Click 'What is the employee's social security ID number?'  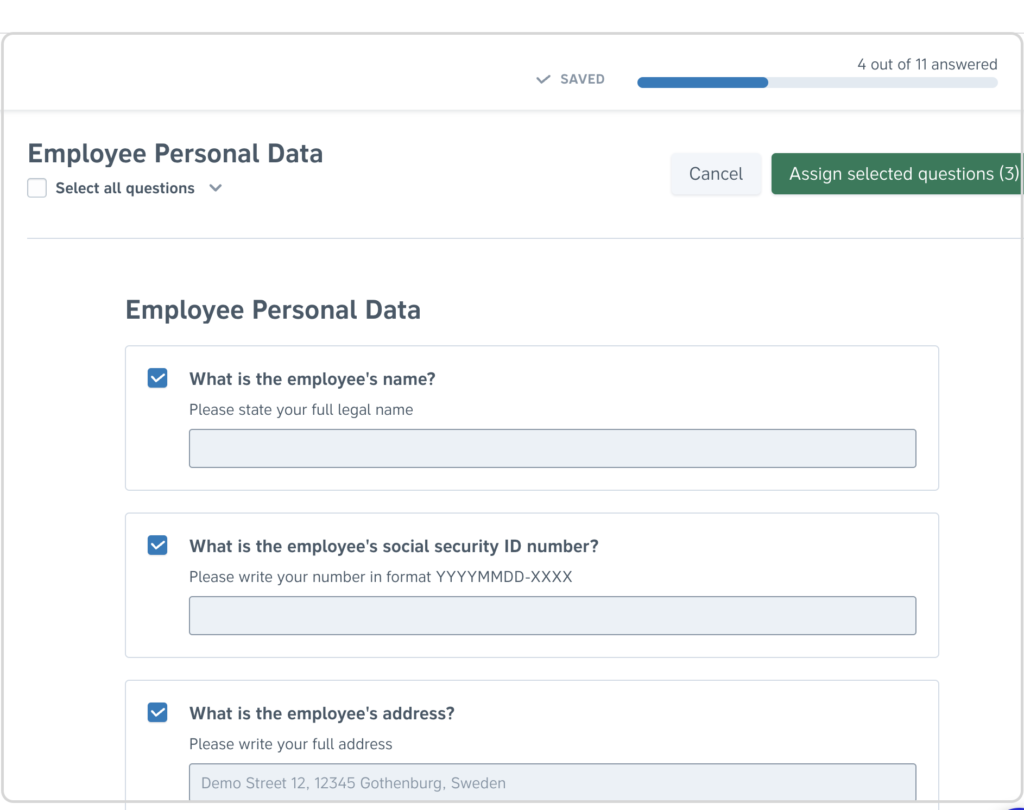[x=394, y=546]
